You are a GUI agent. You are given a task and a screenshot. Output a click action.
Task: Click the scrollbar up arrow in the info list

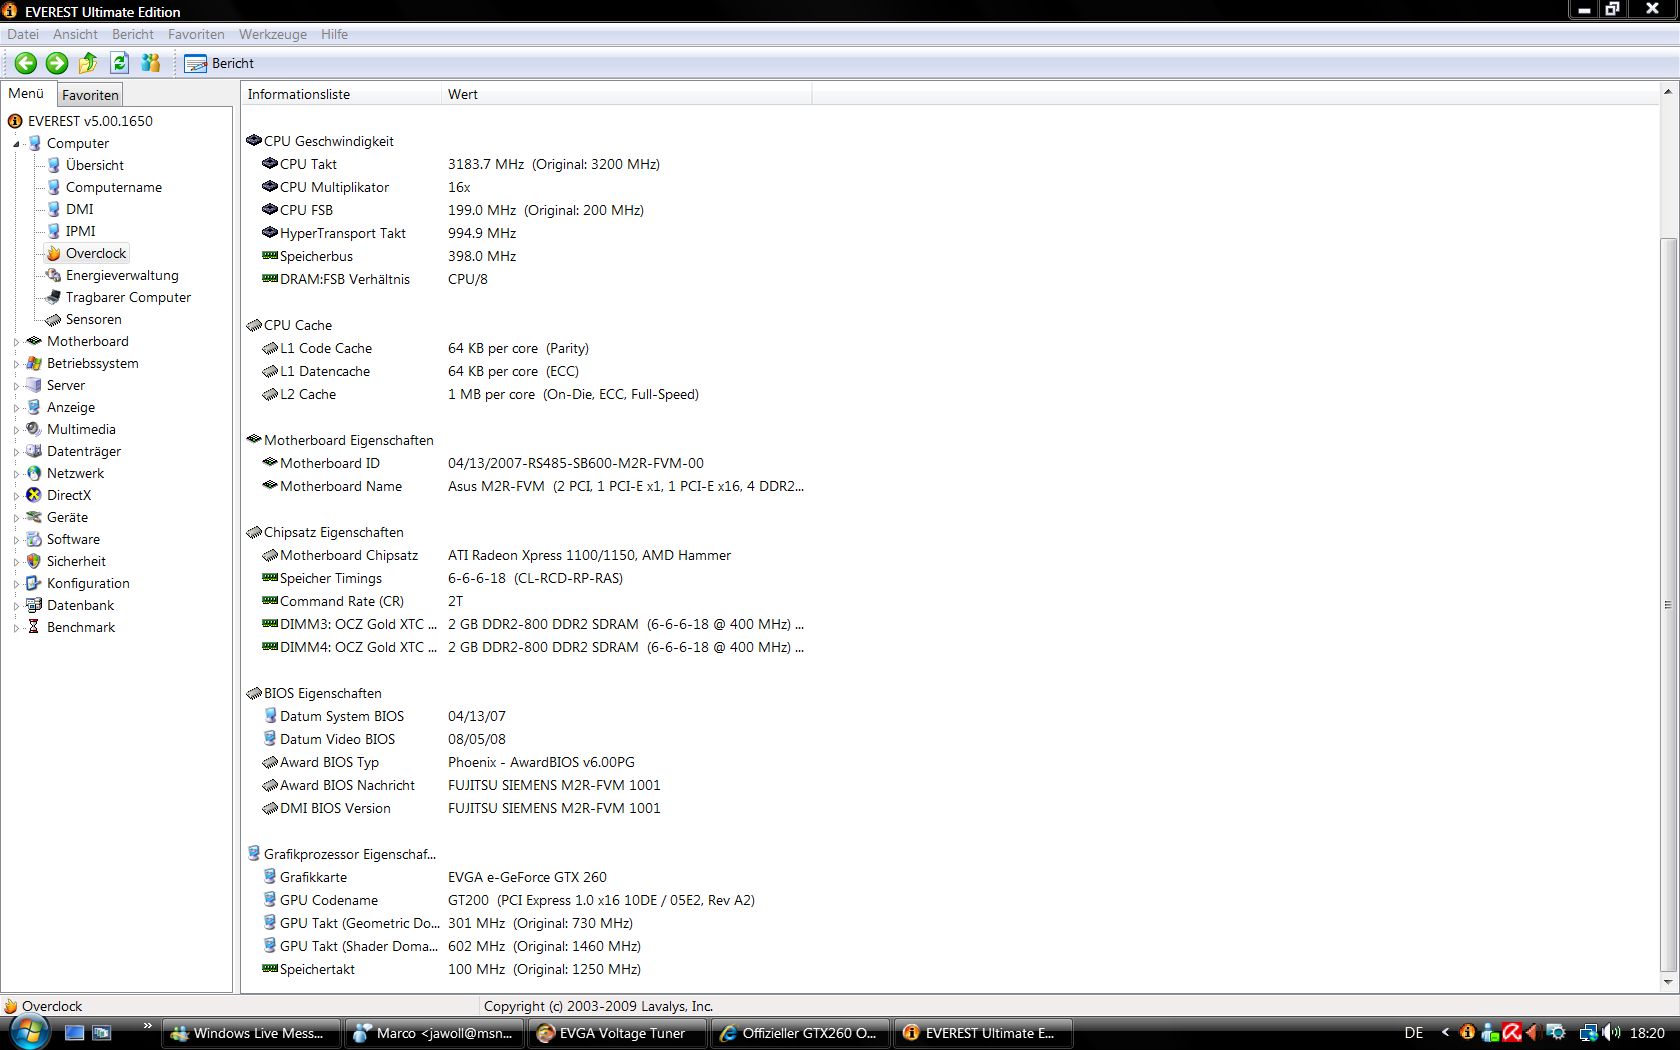pos(1667,91)
